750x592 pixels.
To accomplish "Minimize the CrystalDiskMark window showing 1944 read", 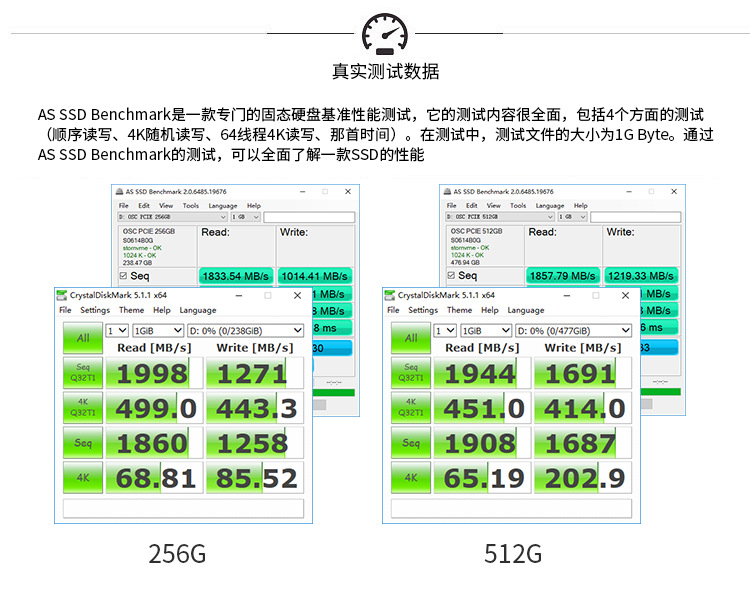I will click(x=566, y=295).
